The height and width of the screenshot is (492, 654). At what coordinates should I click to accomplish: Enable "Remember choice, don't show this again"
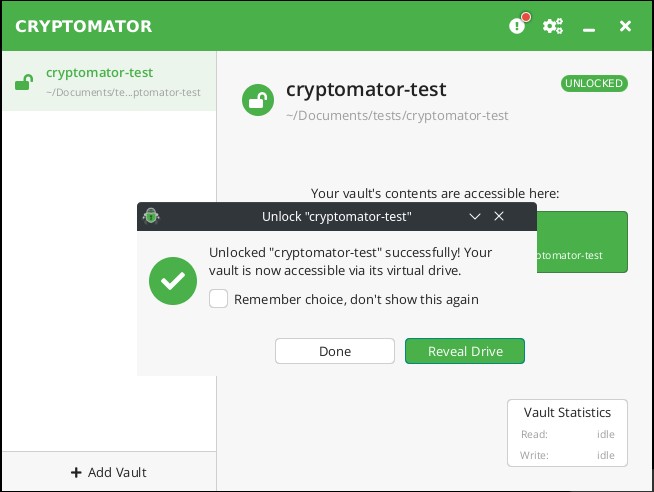click(218, 299)
